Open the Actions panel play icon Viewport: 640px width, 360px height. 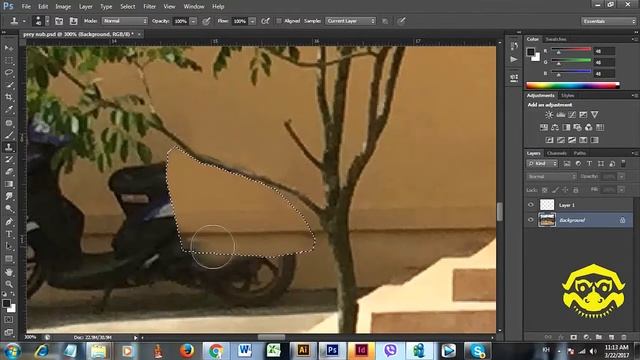point(514,60)
